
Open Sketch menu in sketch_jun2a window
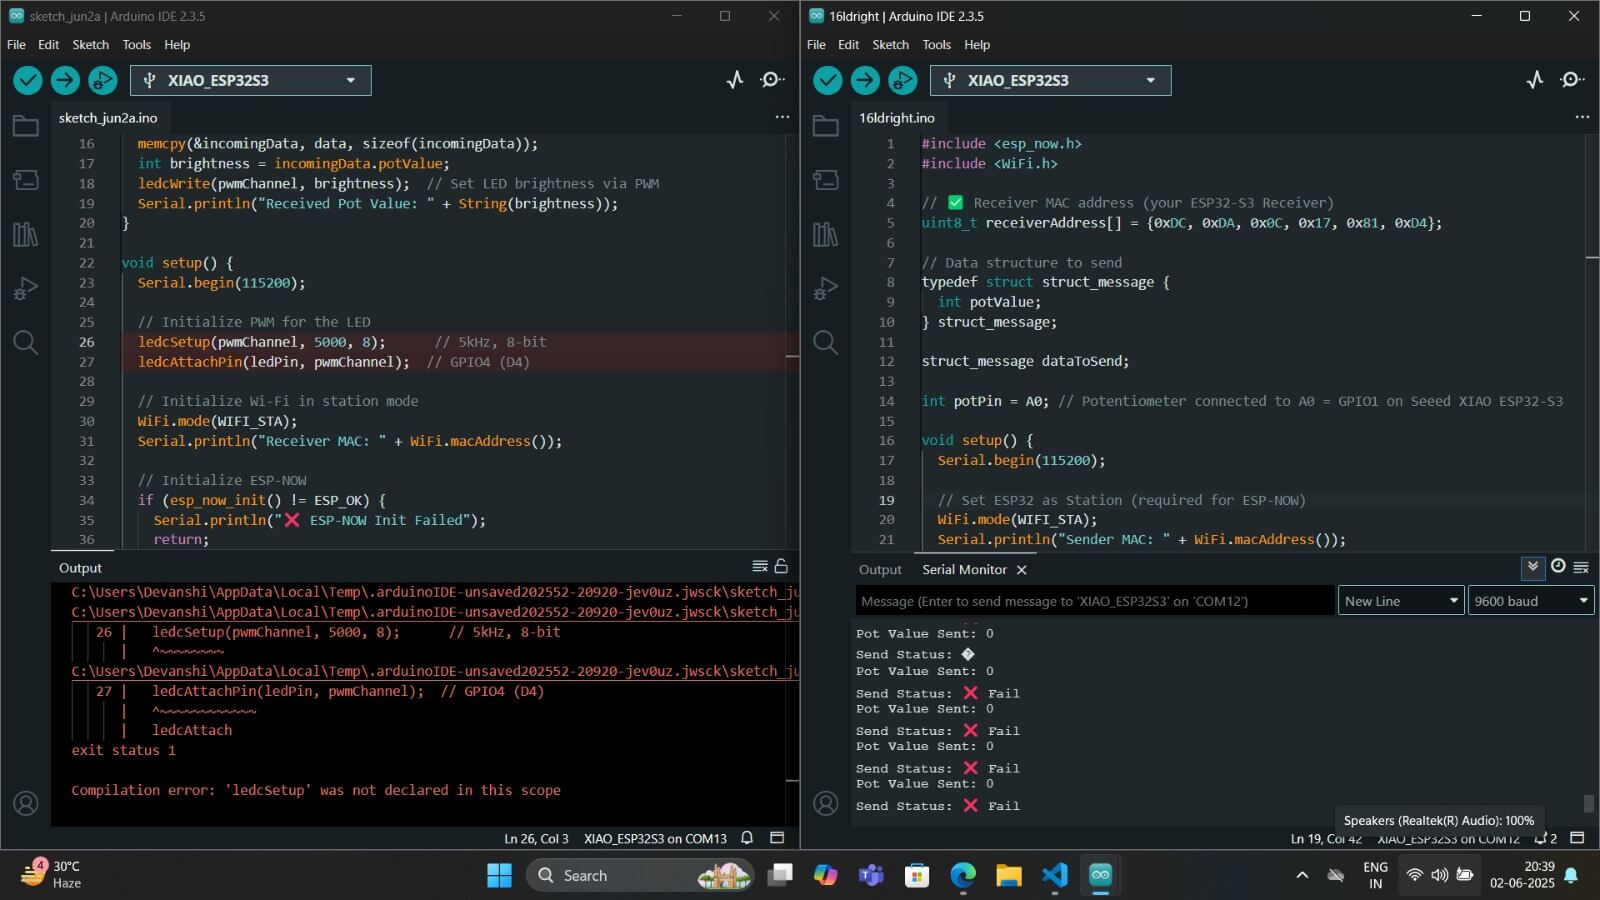click(90, 45)
